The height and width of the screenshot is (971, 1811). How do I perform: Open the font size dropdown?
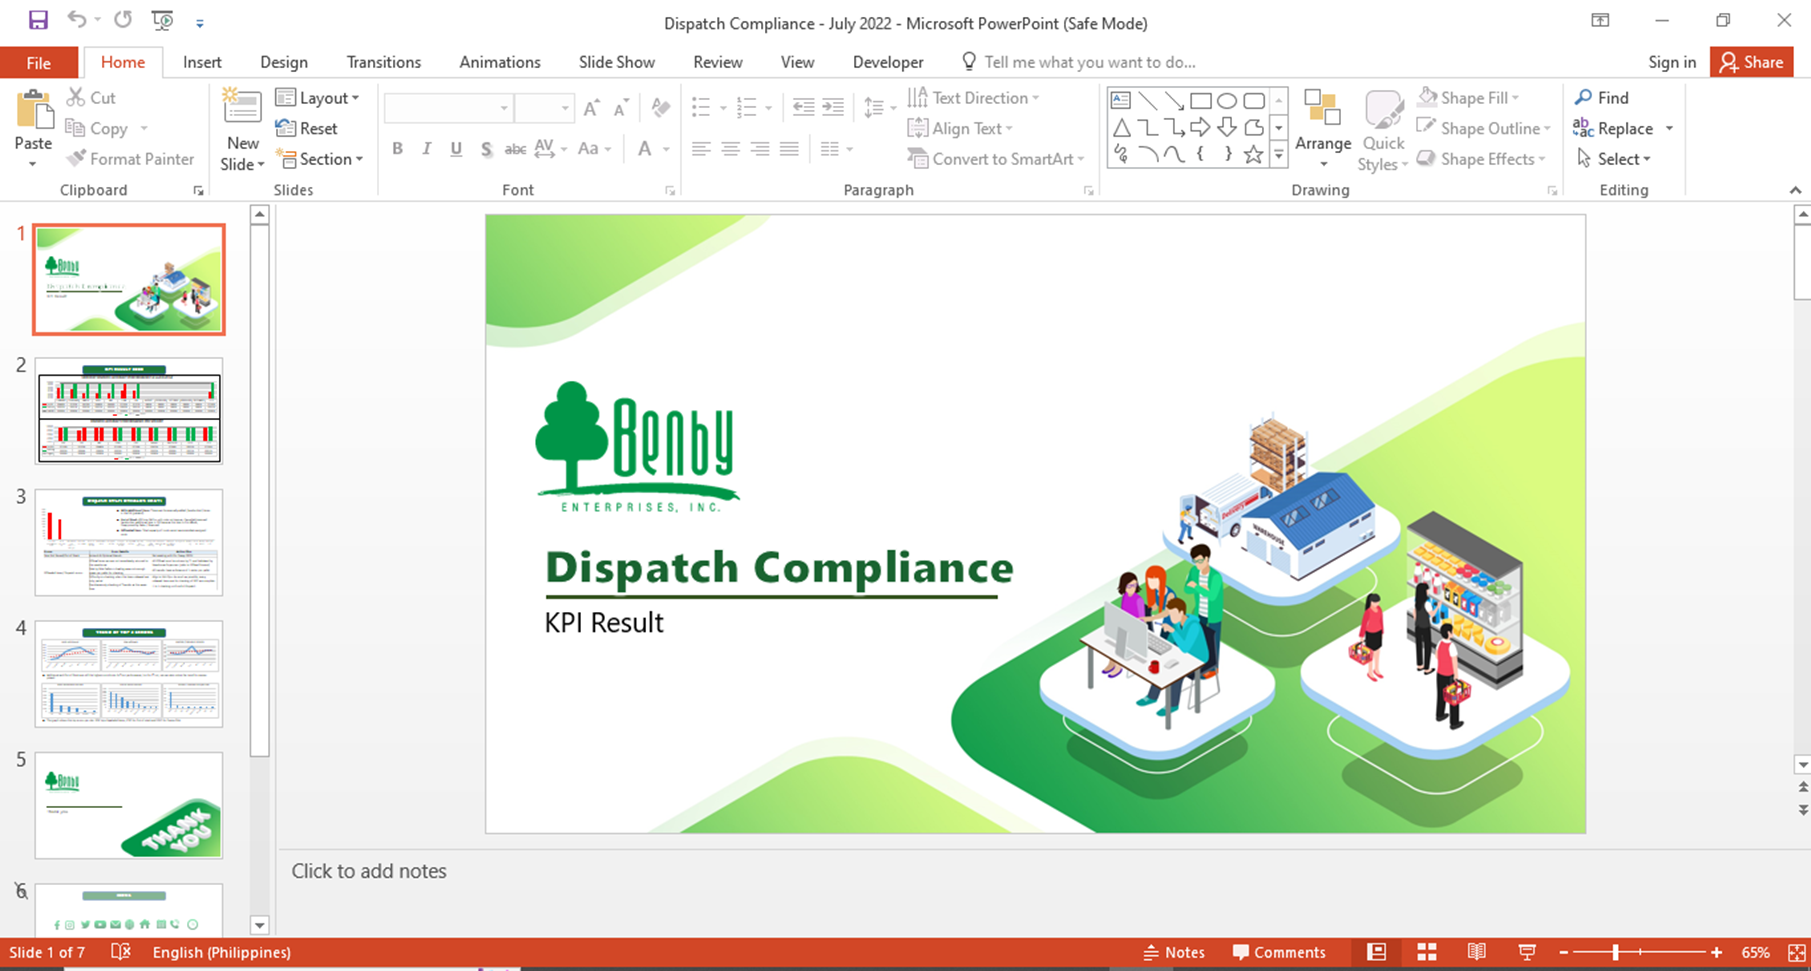[x=565, y=108]
